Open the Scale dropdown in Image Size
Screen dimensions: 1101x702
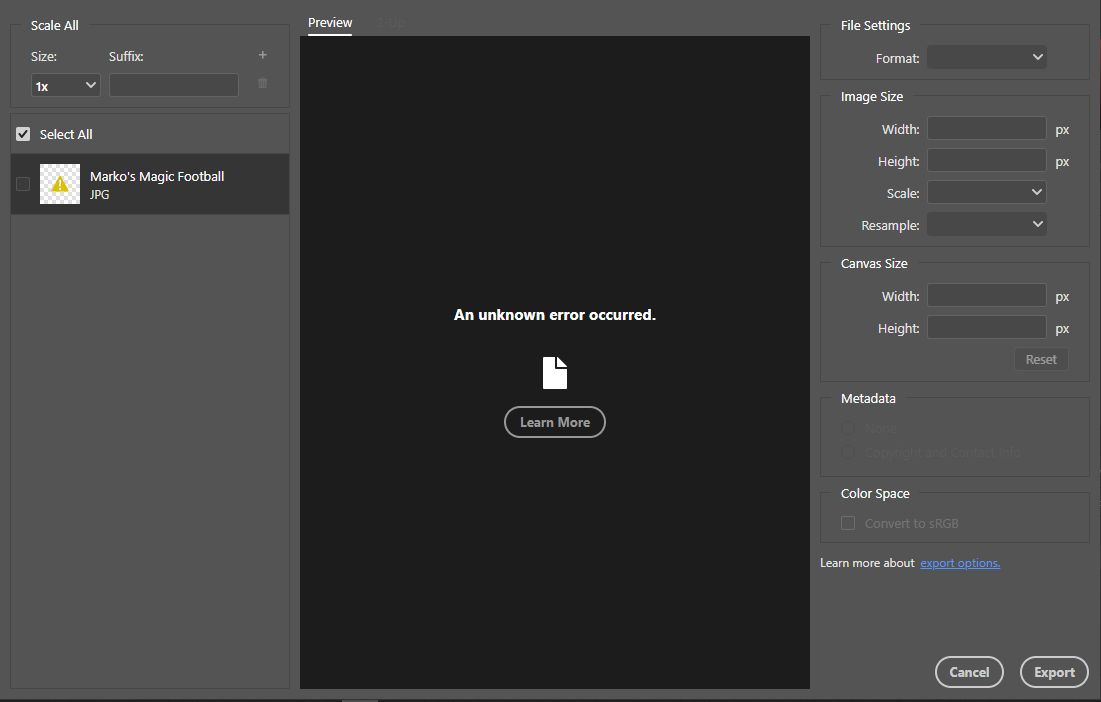(986, 191)
